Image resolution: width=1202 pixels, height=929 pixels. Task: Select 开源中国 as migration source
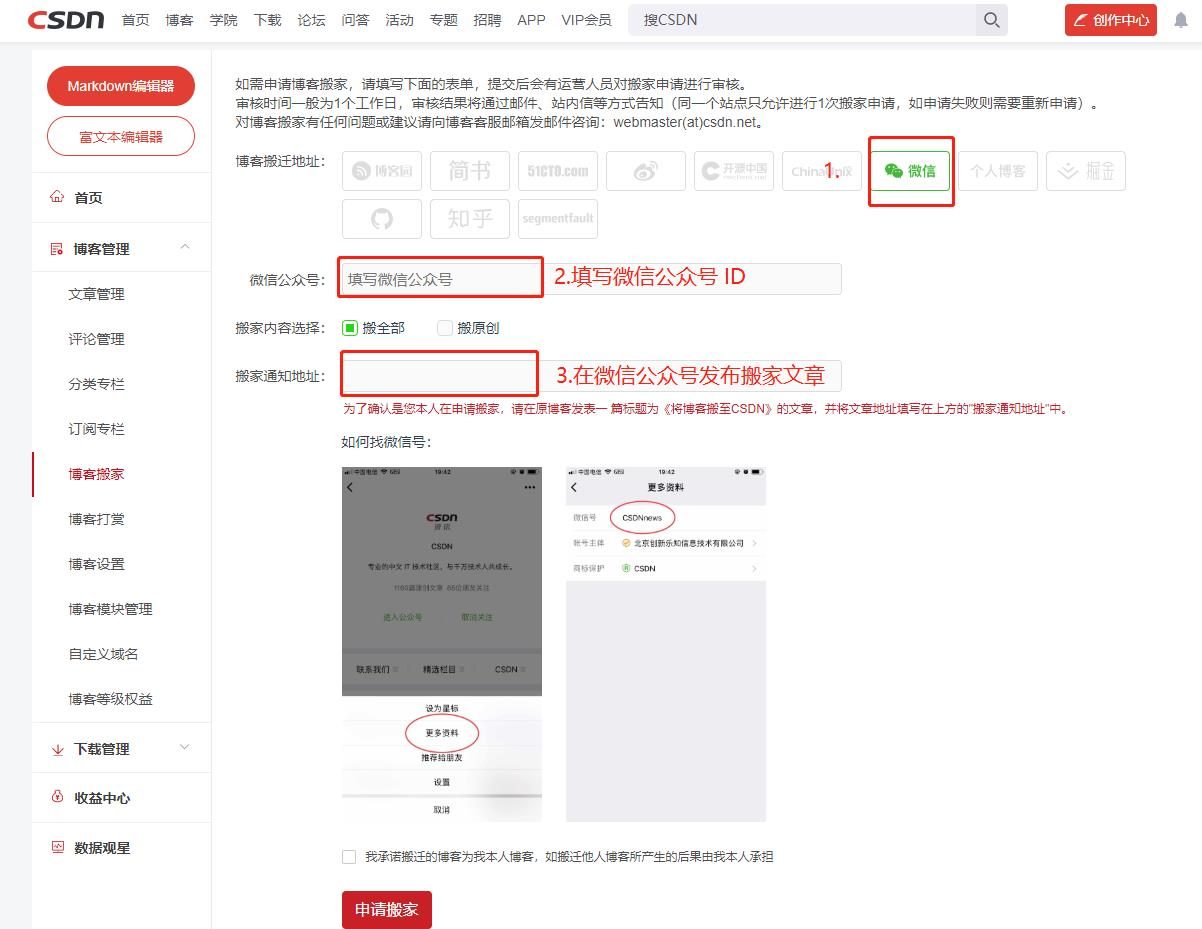coord(734,171)
